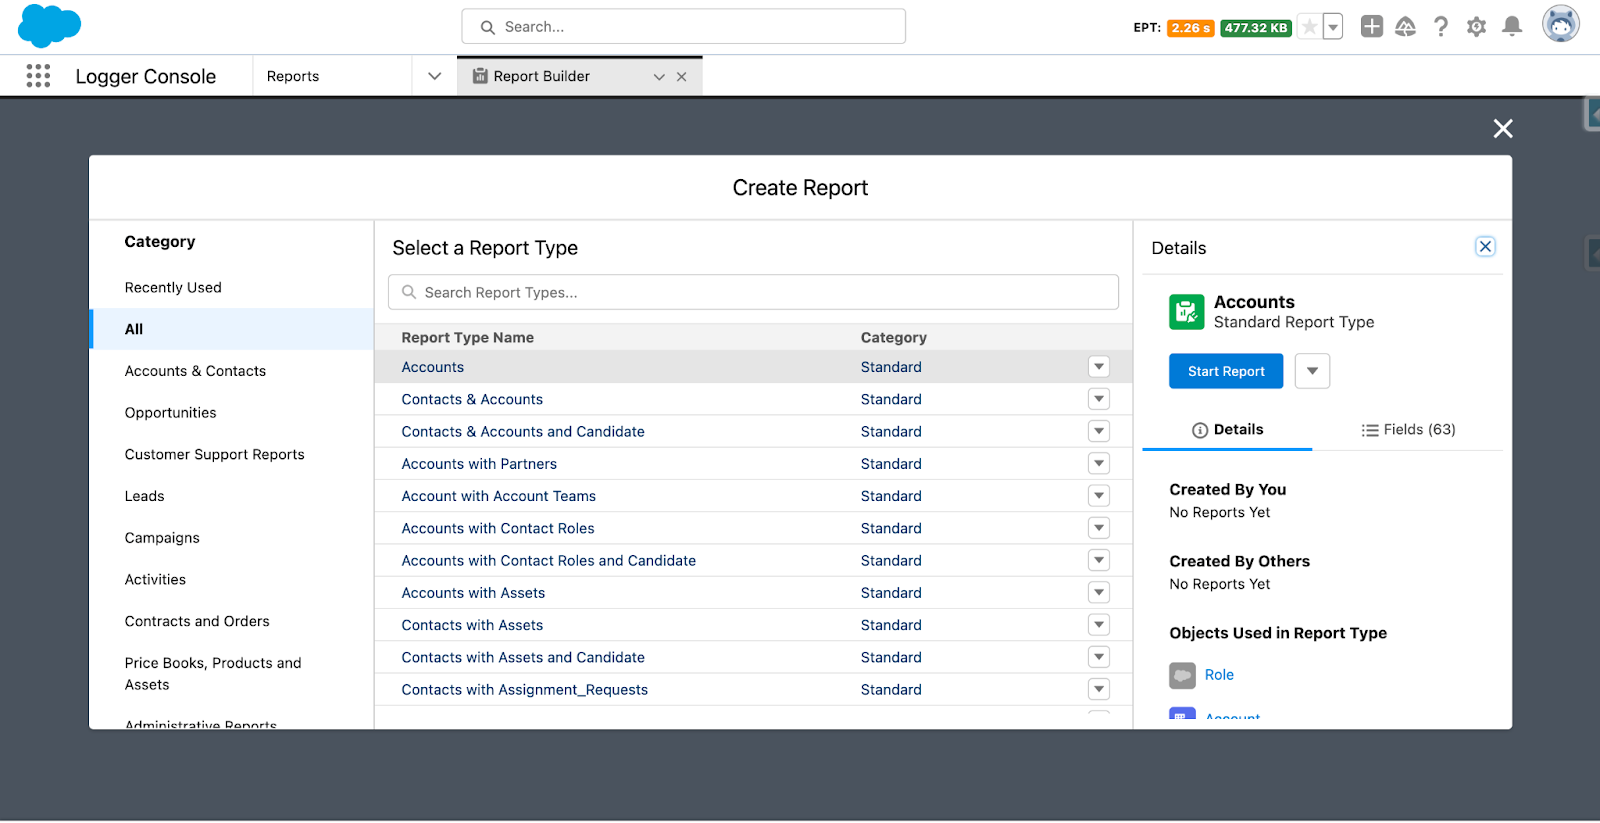Open the Setup gear icon
Viewport: 1600px width, 823px height.
[1476, 27]
